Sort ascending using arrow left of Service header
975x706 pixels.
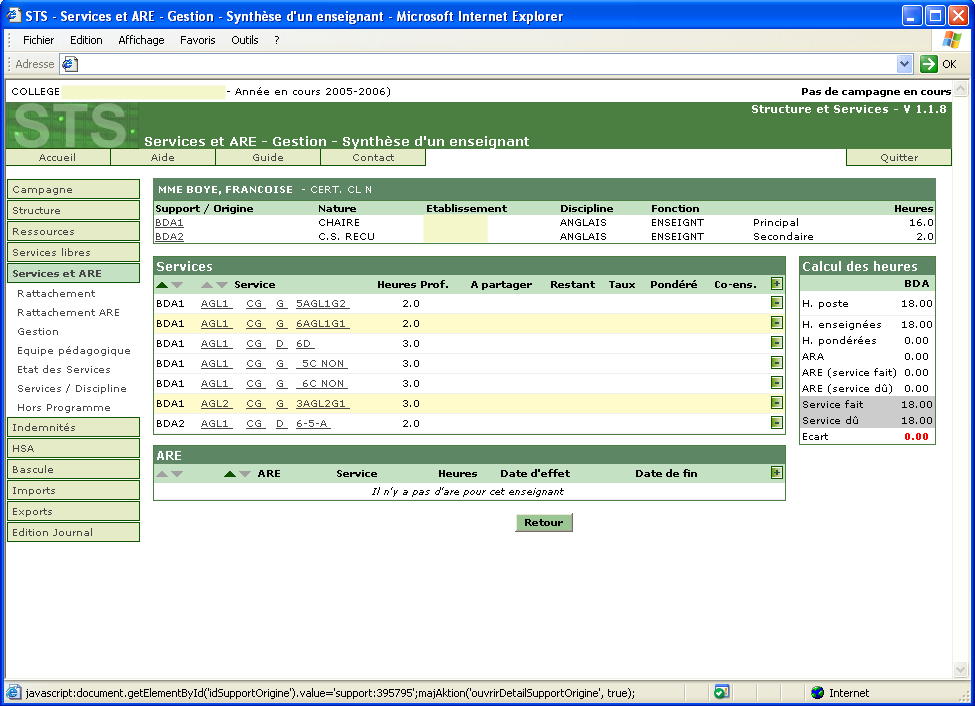207,285
